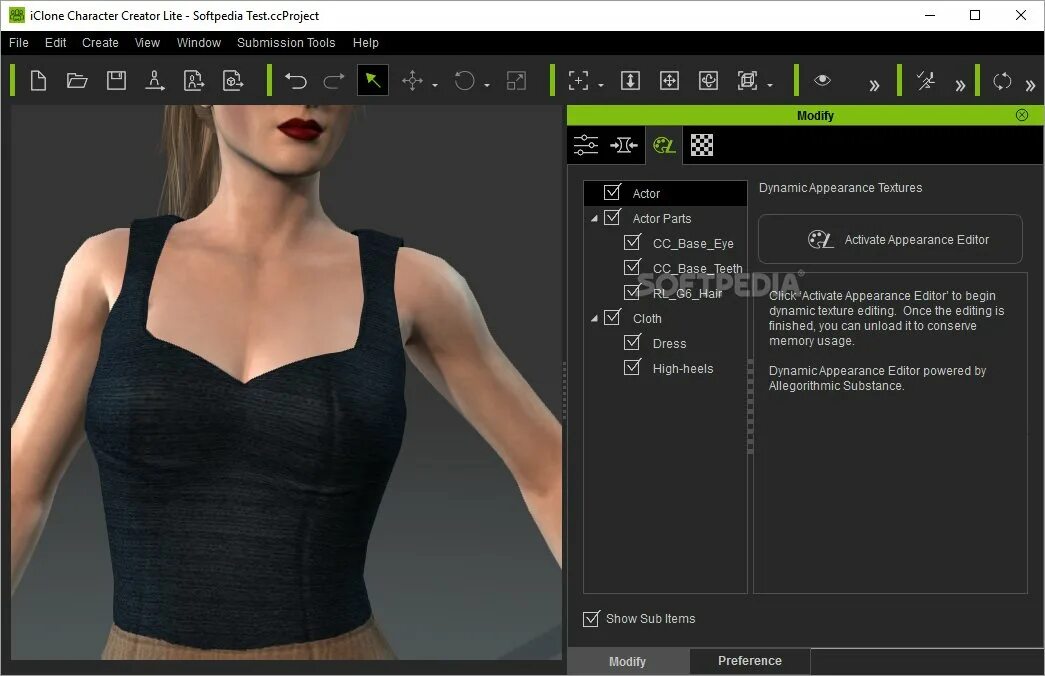Select the Move gizmo tool

(413, 80)
